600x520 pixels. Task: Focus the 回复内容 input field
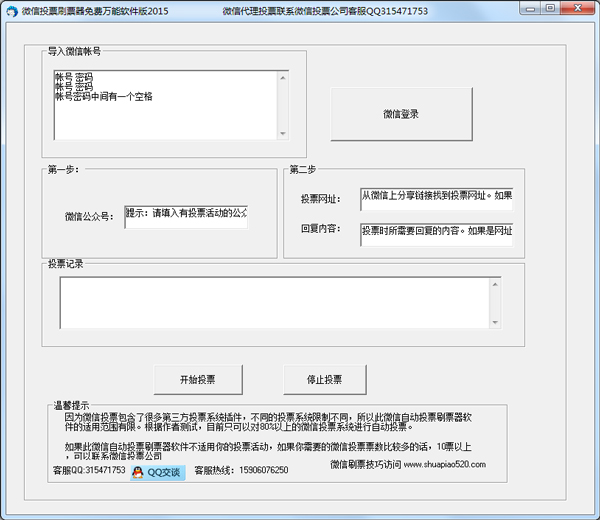[x=436, y=235]
